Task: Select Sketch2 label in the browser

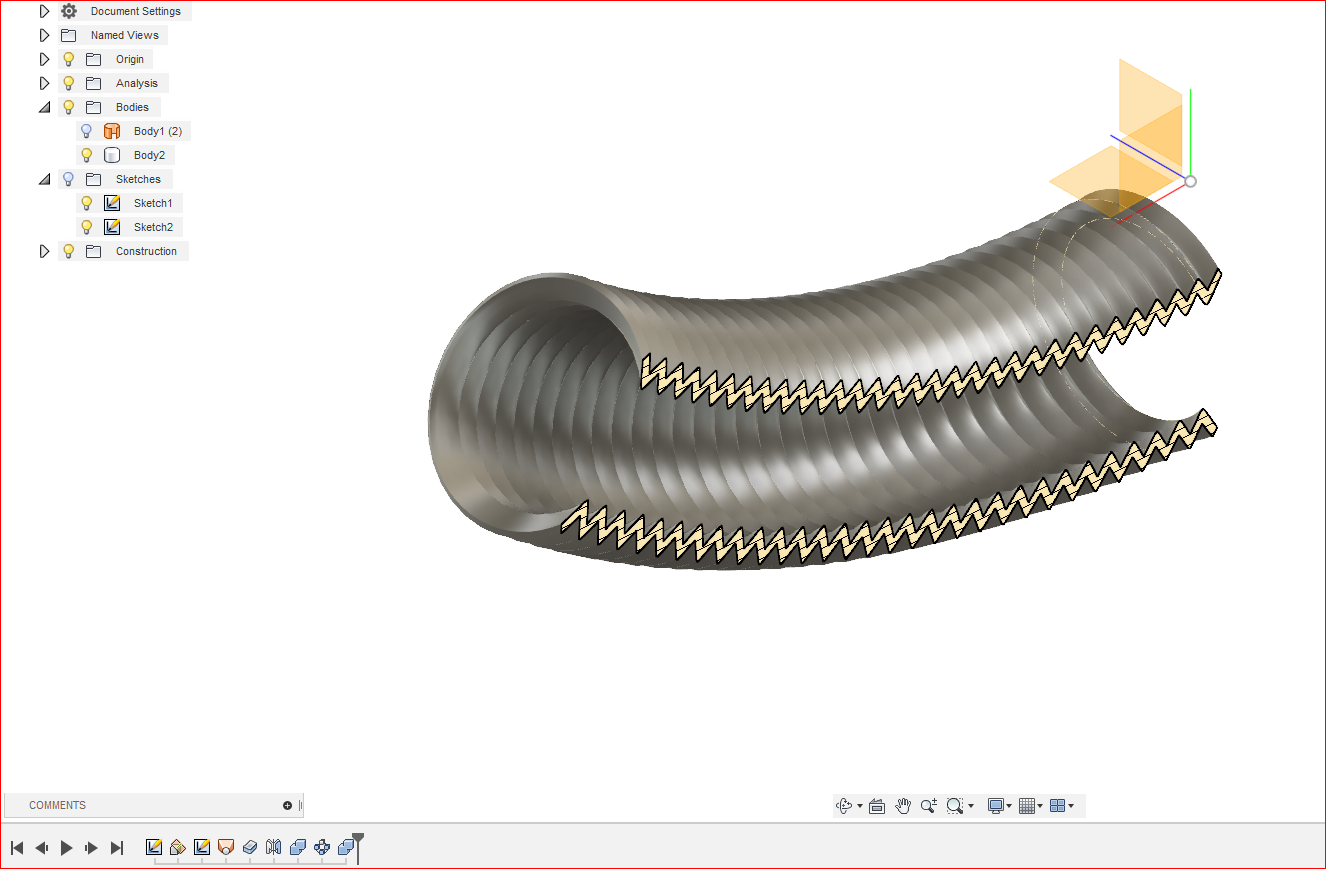Action: pos(153,227)
